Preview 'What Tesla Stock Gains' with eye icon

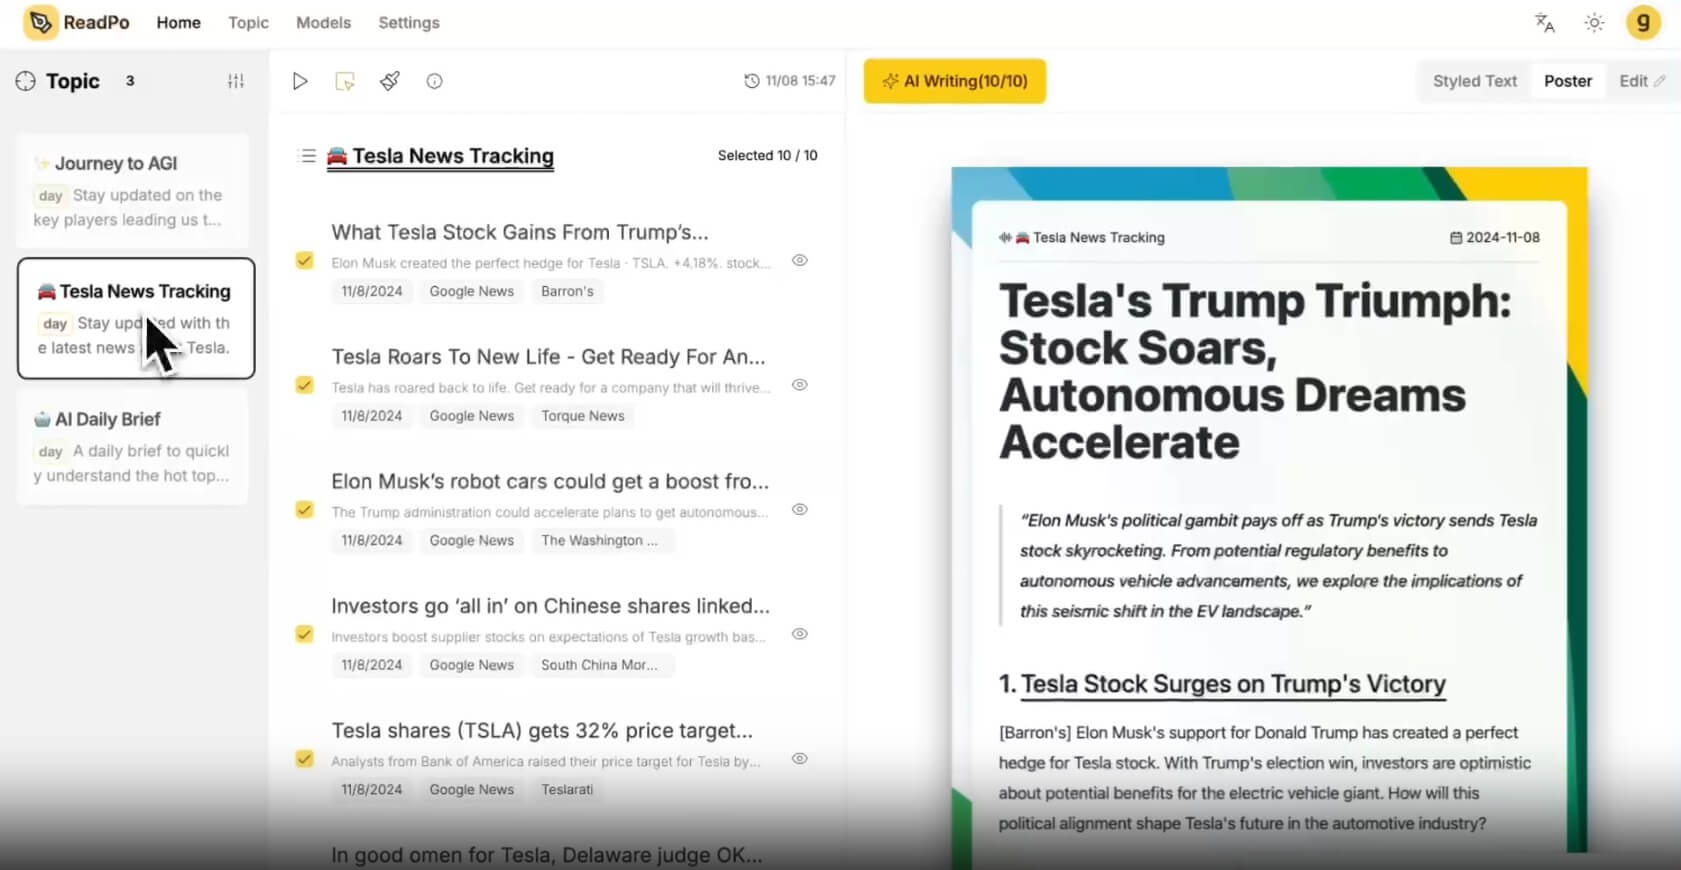pos(800,261)
